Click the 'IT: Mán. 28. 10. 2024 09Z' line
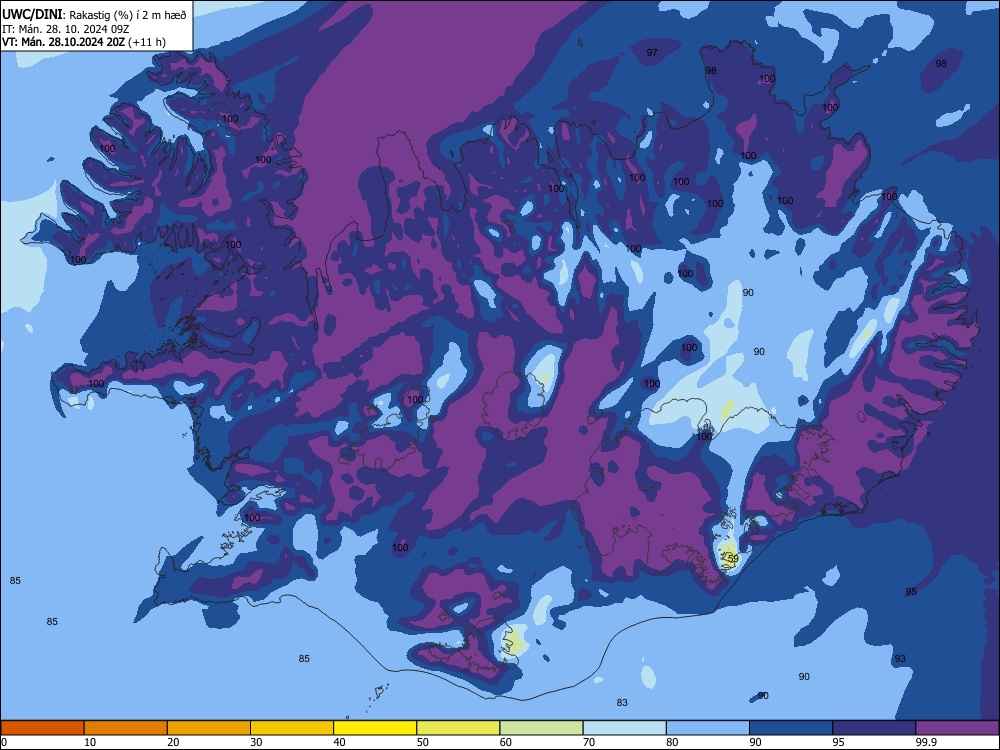Screen dimensions: 1000x750 [x=65, y=29]
